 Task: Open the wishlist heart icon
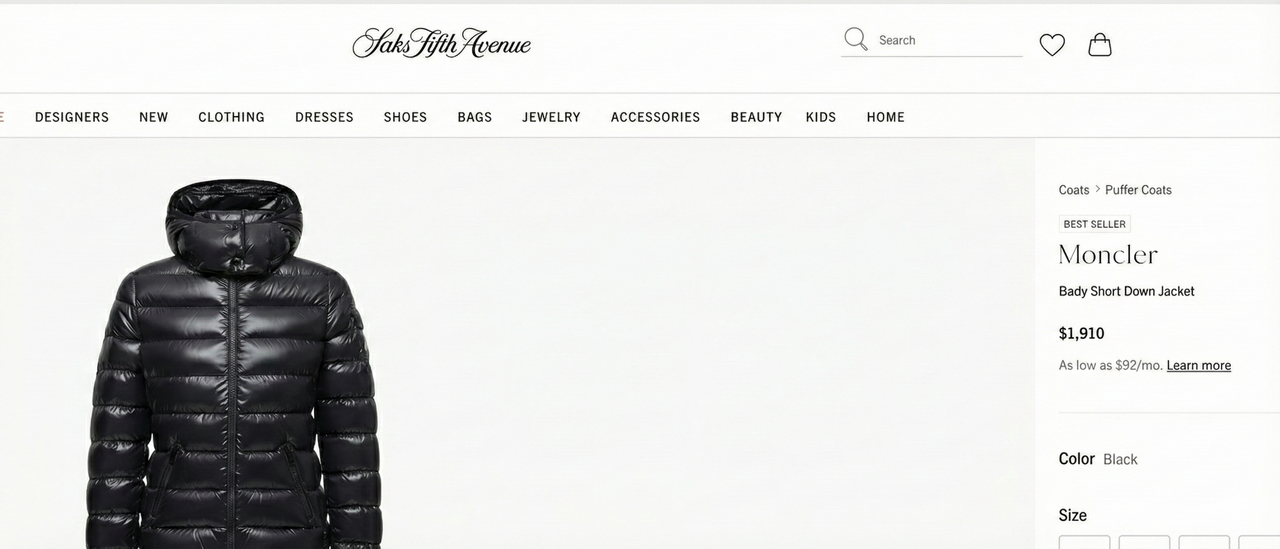point(1052,45)
